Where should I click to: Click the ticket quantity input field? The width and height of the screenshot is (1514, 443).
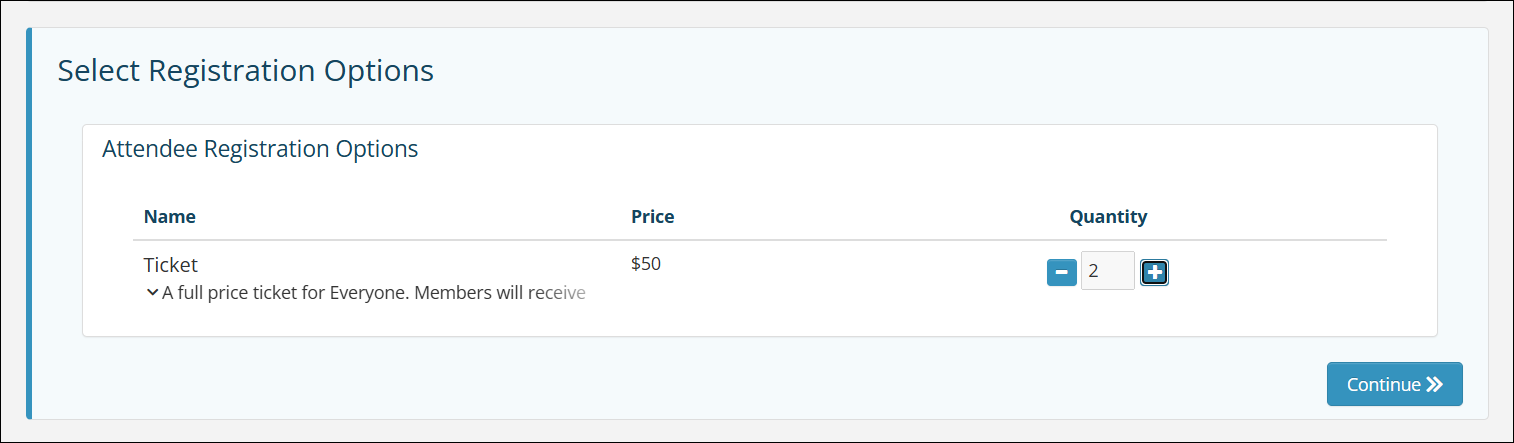click(1107, 271)
